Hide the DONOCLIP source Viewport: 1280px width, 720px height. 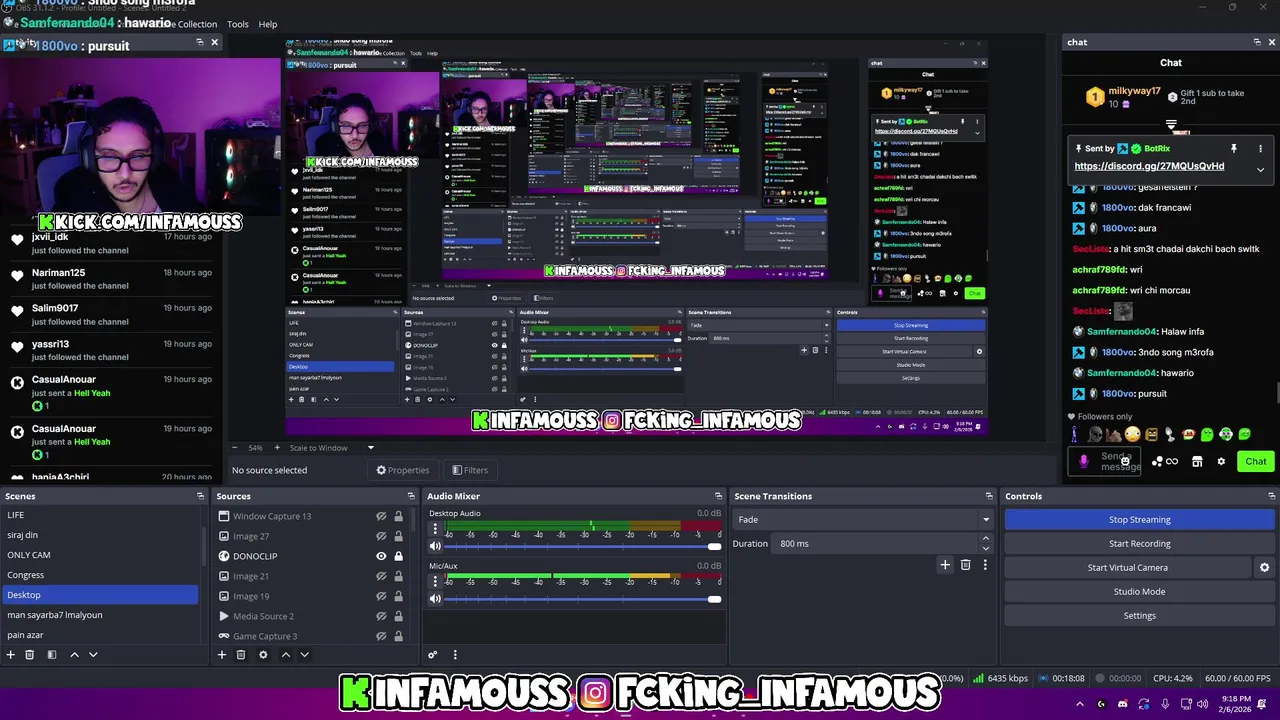coord(381,556)
